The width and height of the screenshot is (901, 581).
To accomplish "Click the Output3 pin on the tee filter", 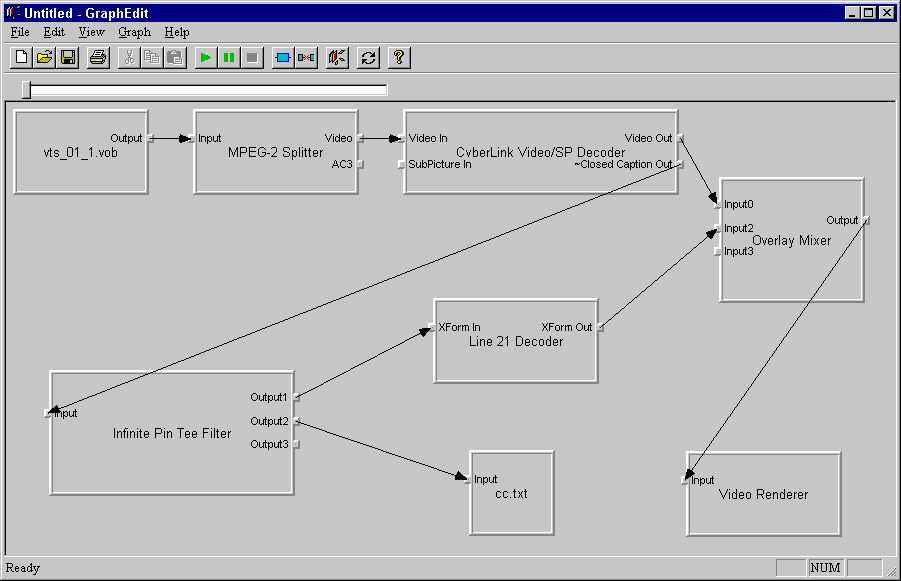I will pos(296,444).
